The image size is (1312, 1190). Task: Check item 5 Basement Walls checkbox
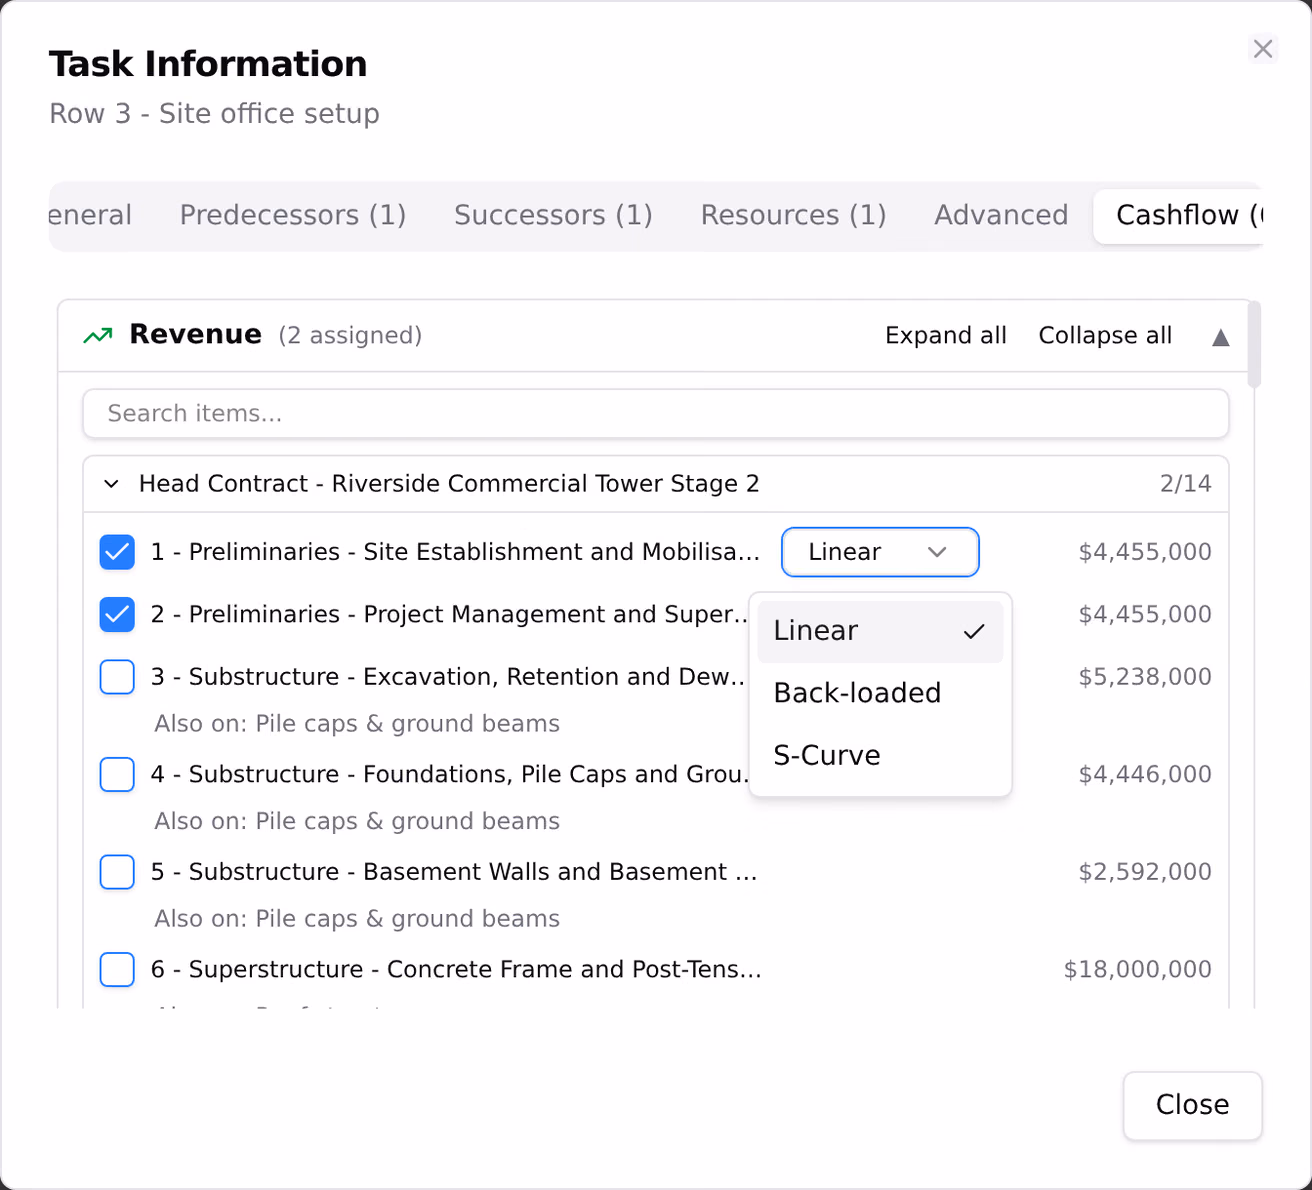click(117, 872)
